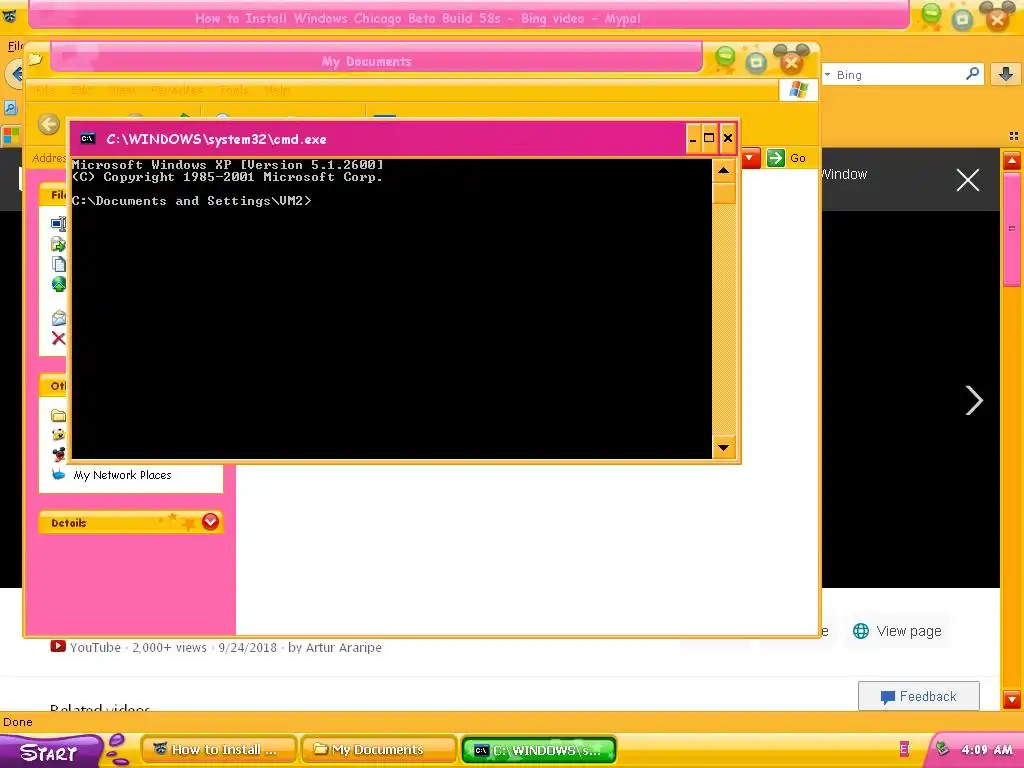Screen dimensions: 1024x768
Task: Open the Tools menu in My Documents
Action: pos(234,89)
